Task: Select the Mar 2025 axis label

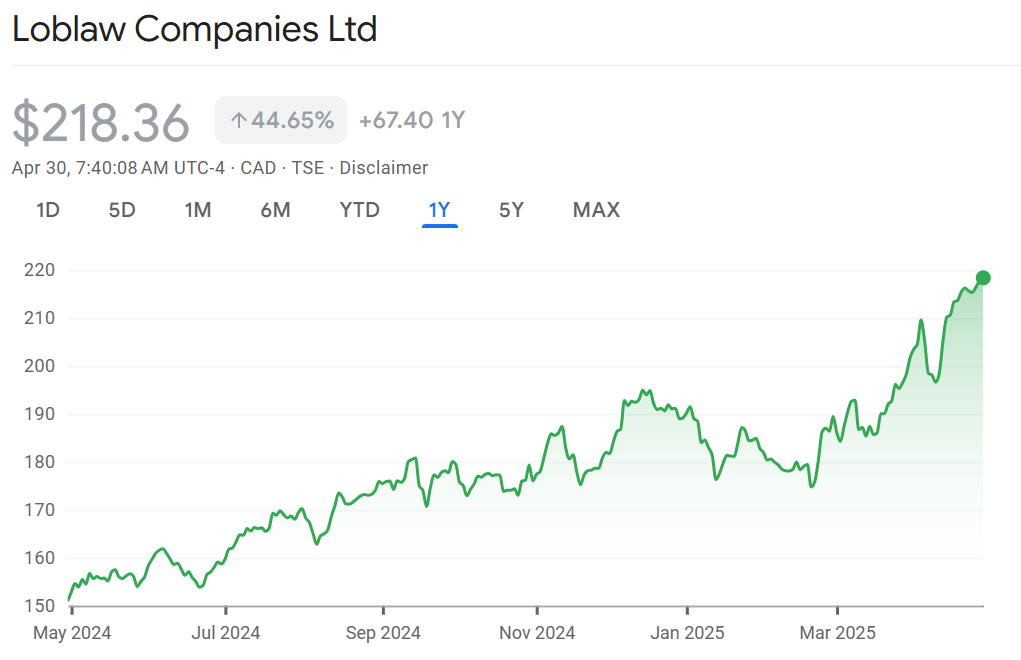Action: click(837, 633)
